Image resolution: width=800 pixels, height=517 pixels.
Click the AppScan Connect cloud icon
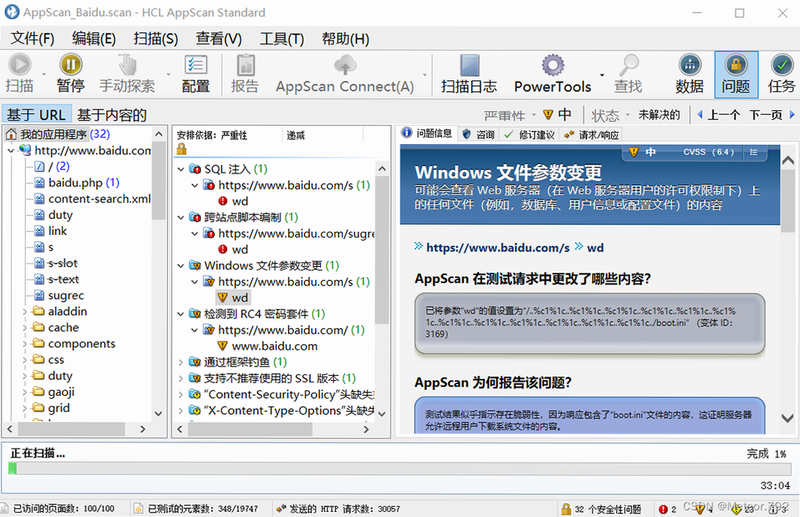click(x=345, y=65)
